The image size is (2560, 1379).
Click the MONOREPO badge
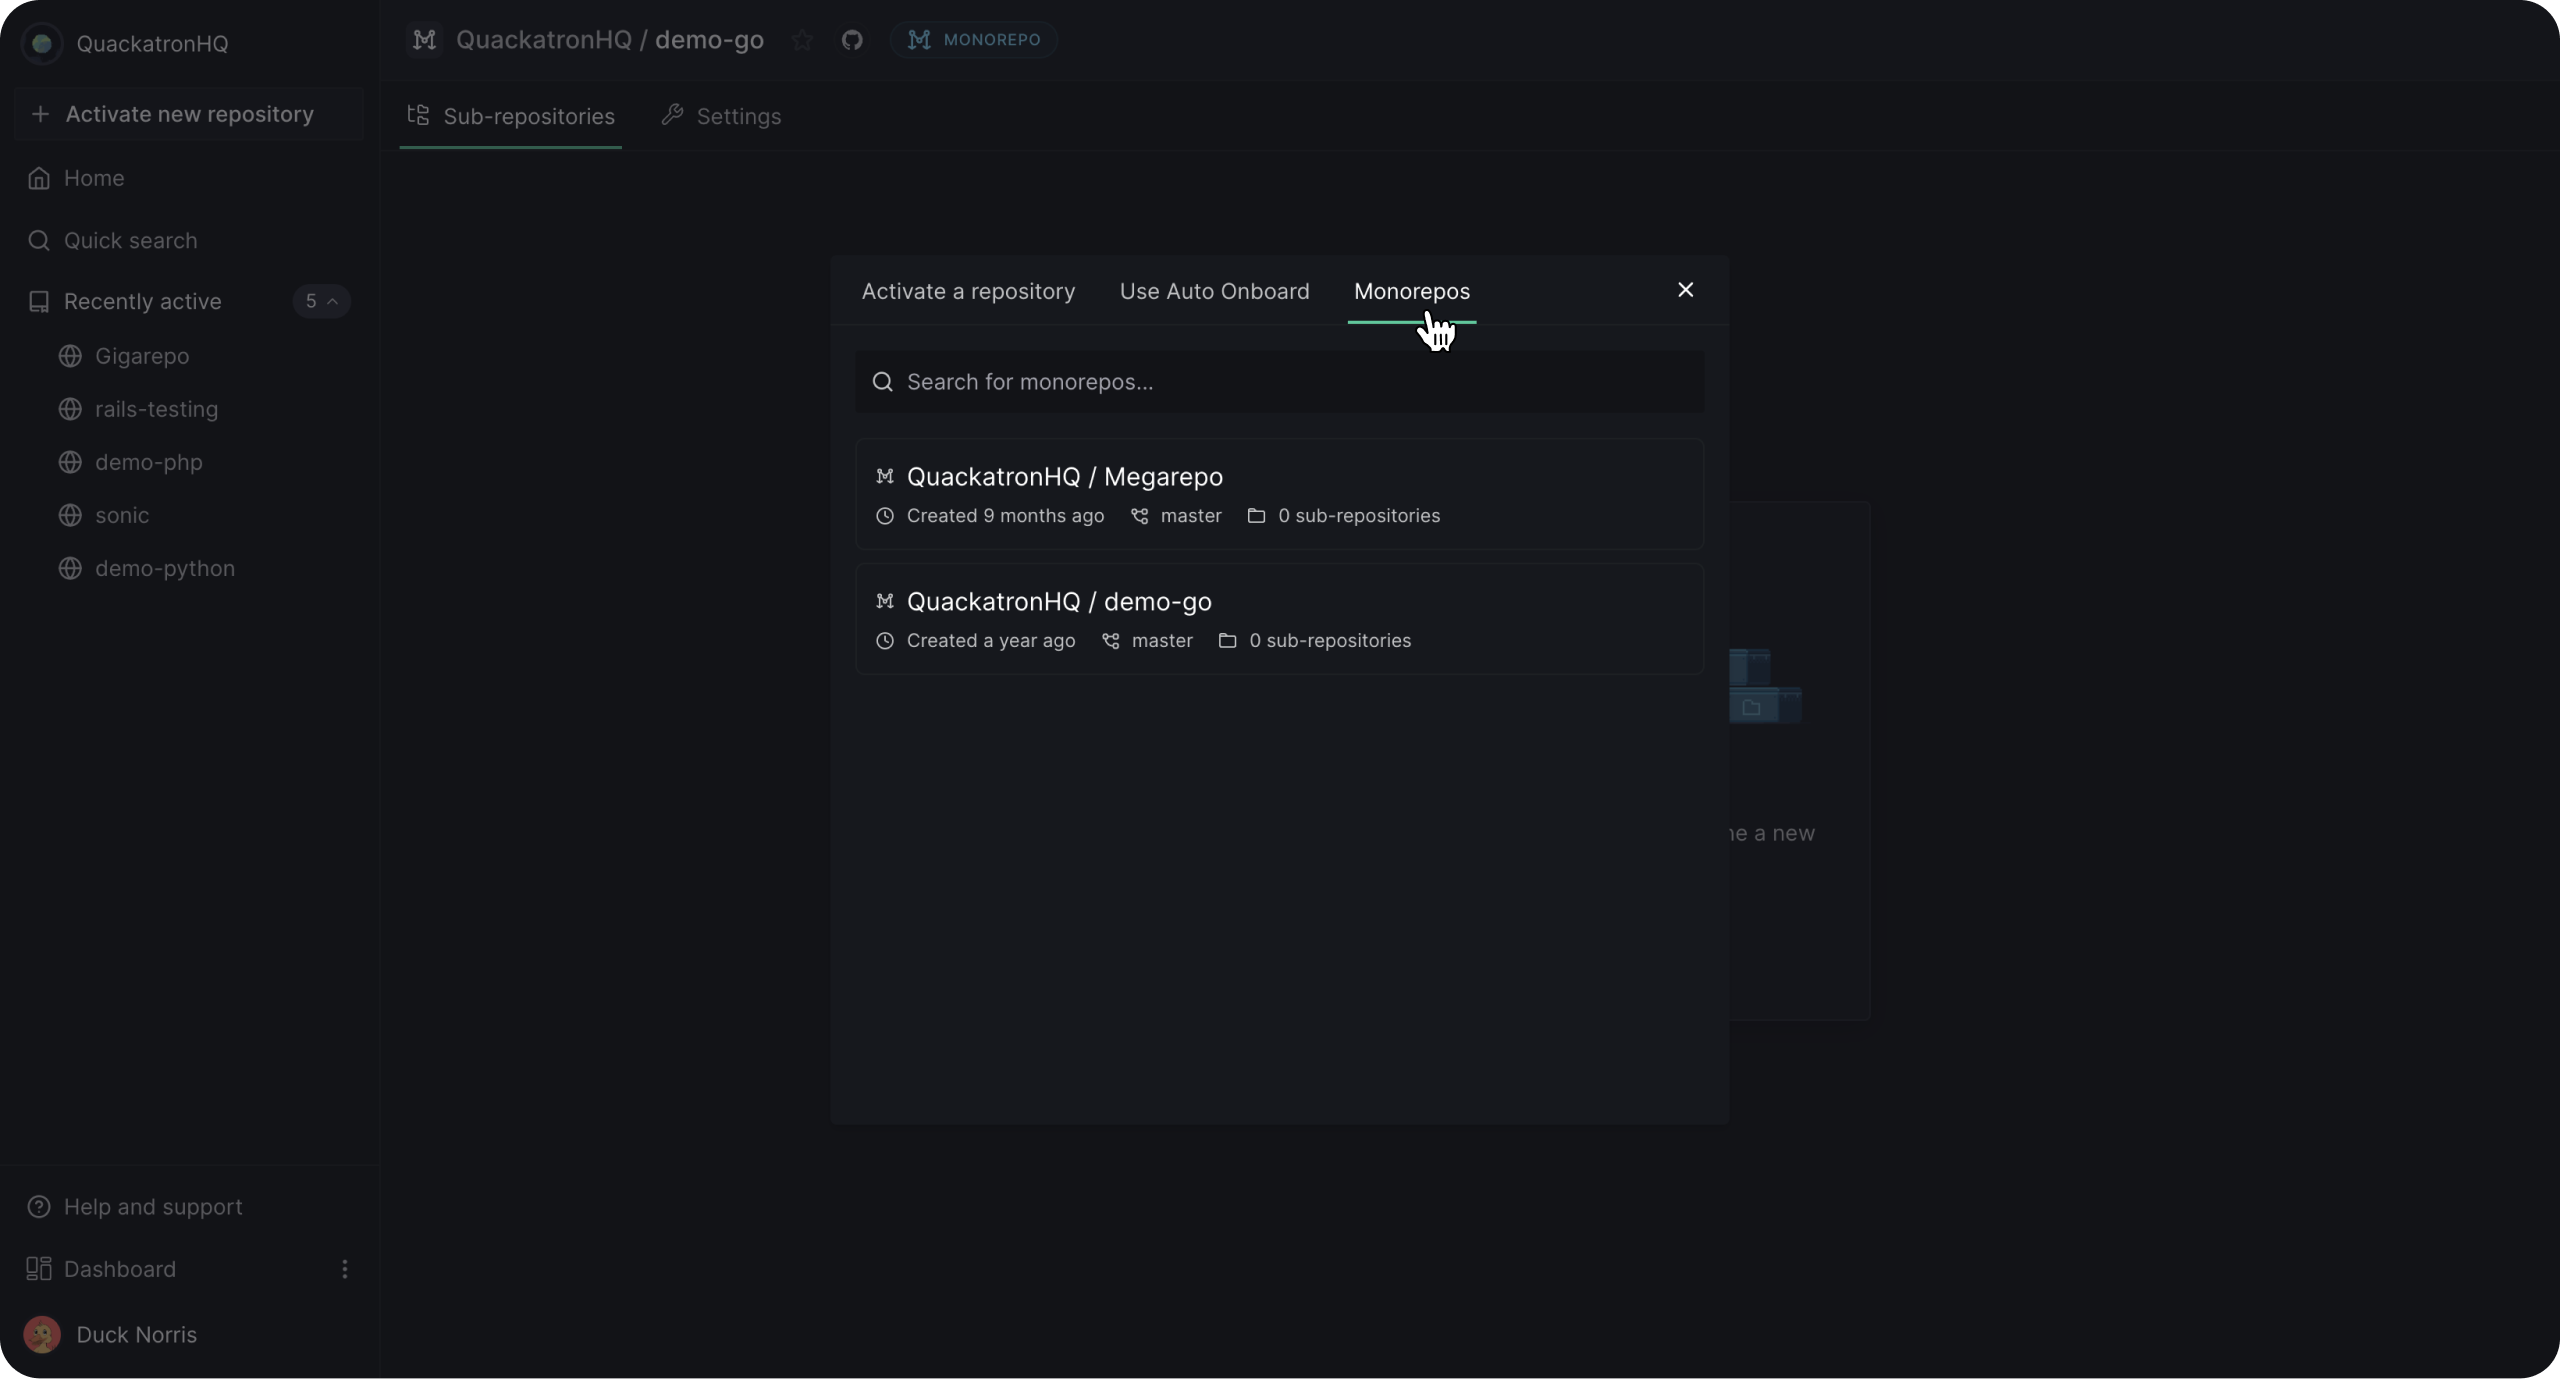pyautogui.click(x=974, y=40)
